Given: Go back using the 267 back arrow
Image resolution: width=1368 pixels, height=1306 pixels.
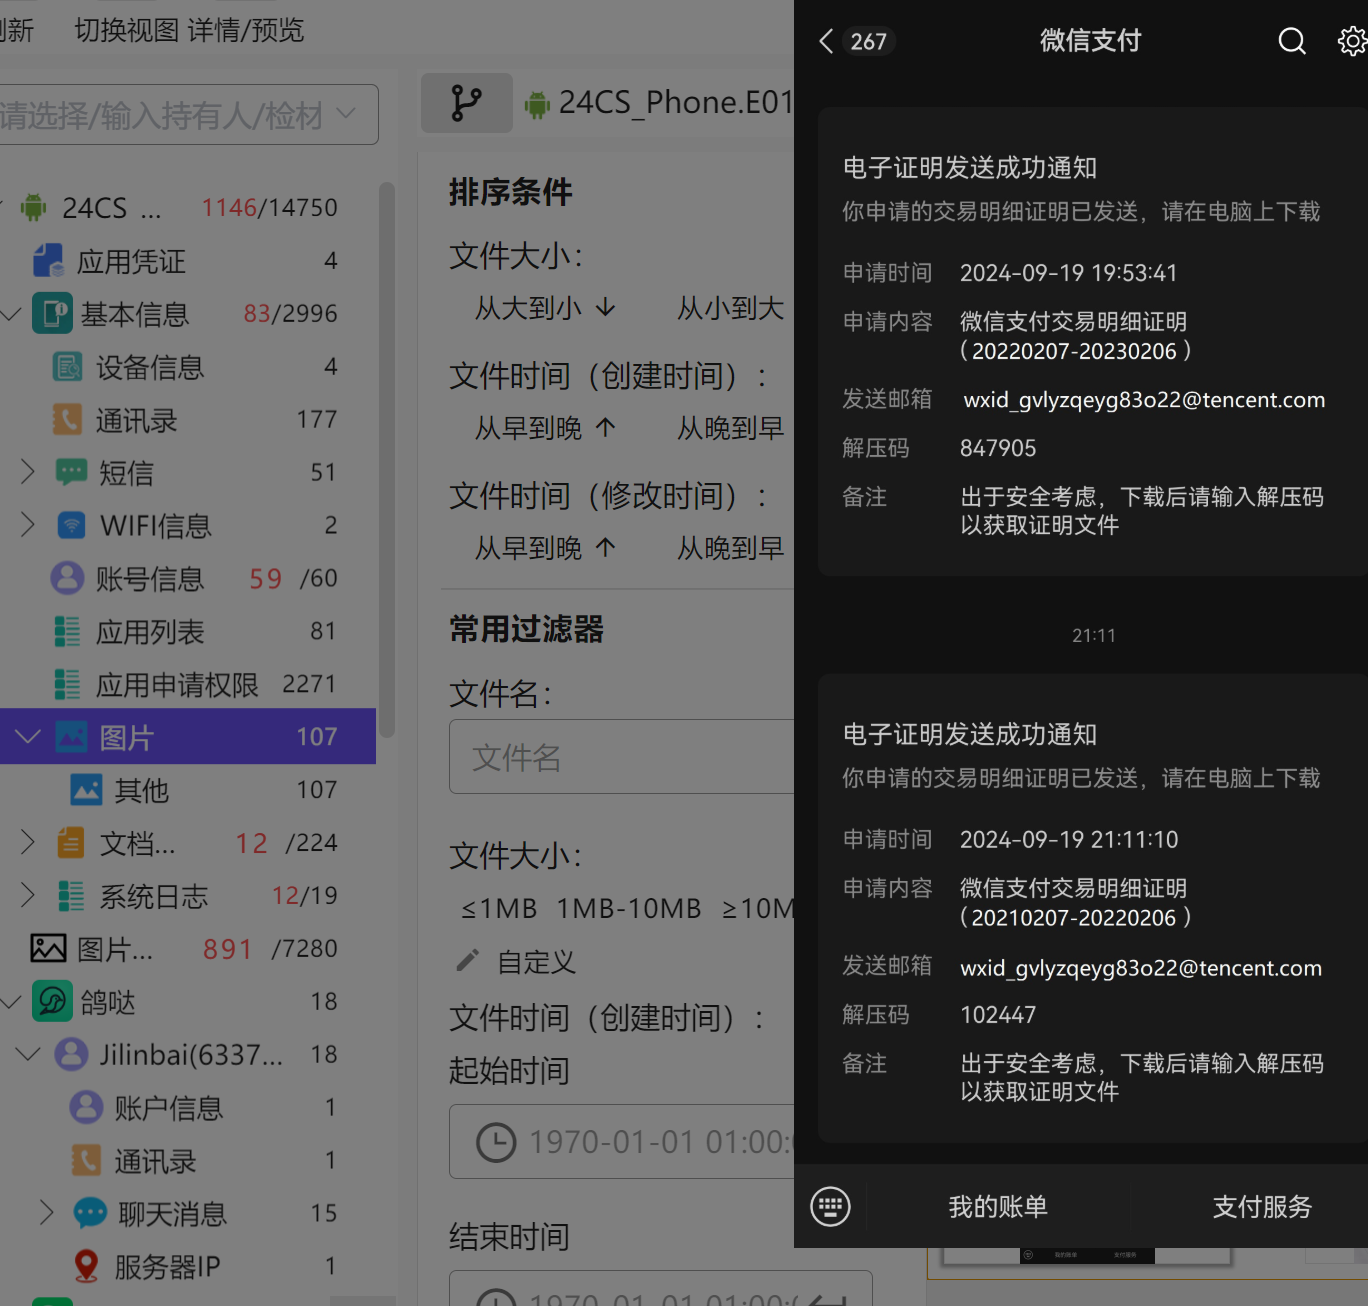Looking at the screenshot, I should (827, 41).
